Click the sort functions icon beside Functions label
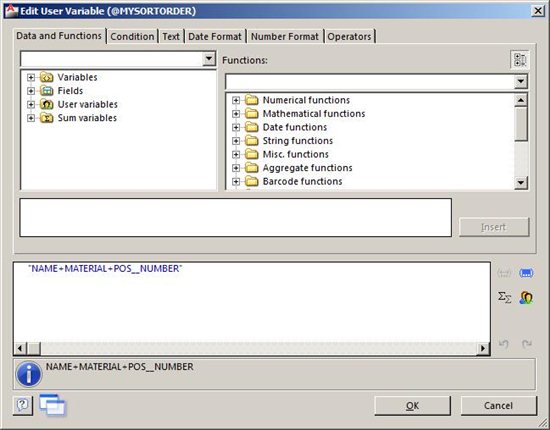550x430 pixels. point(520,60)
